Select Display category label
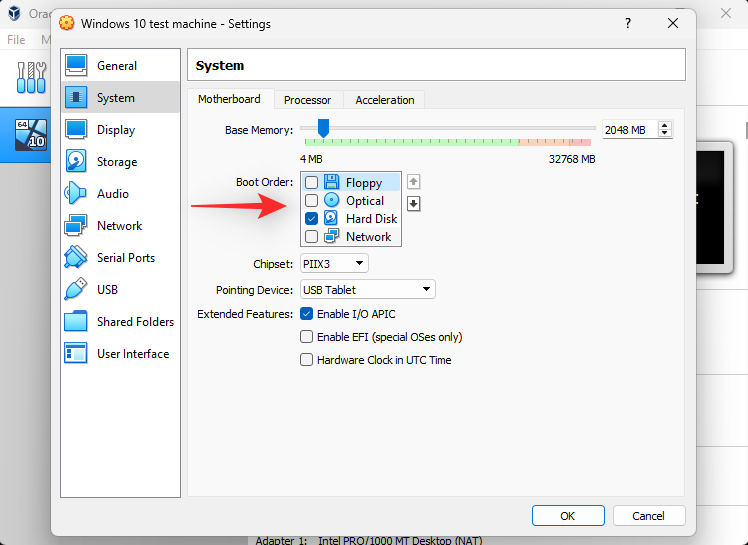The height and width of the screenshot is (545, 748). point(116,130)
